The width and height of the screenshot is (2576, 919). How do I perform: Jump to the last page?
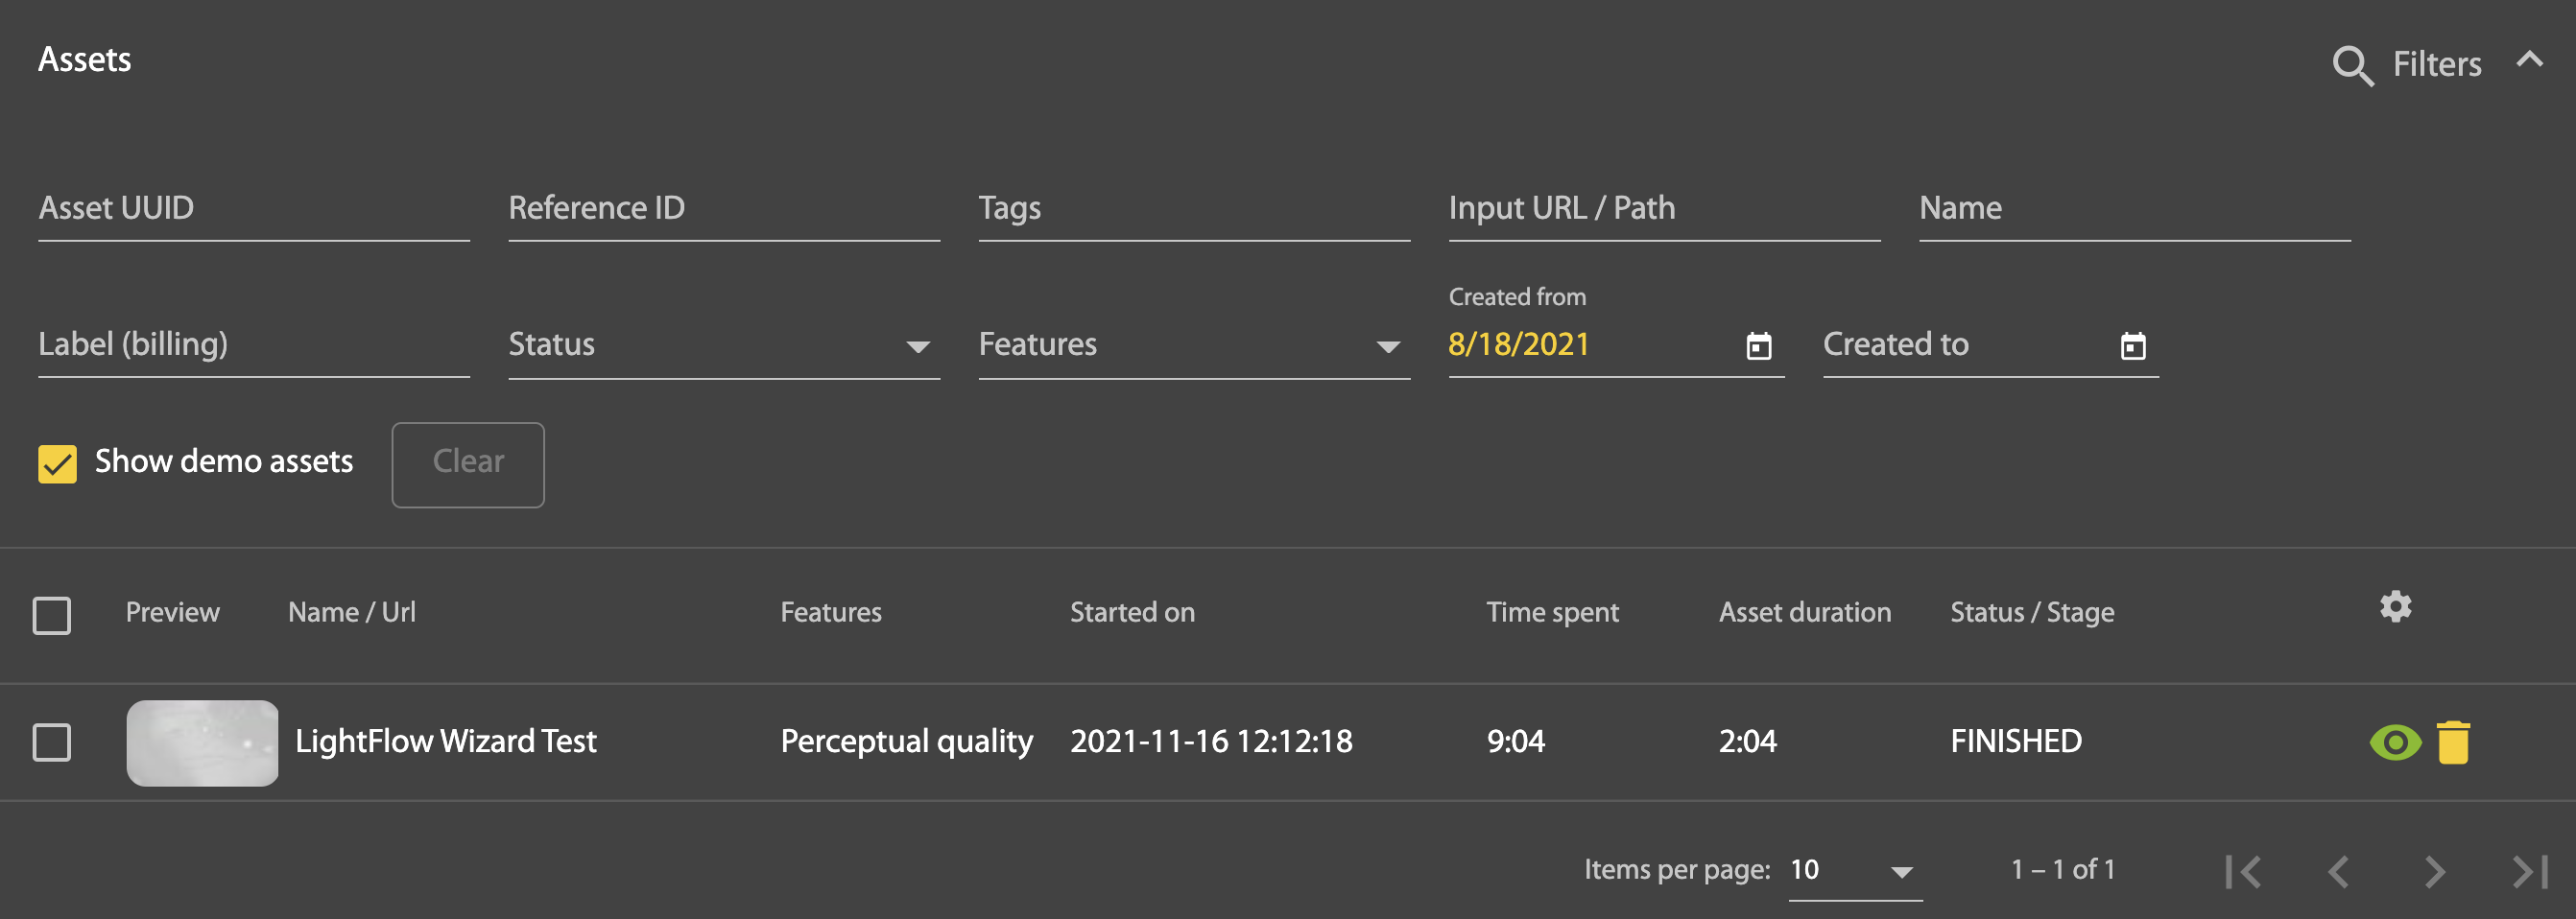coord(2529,871)
